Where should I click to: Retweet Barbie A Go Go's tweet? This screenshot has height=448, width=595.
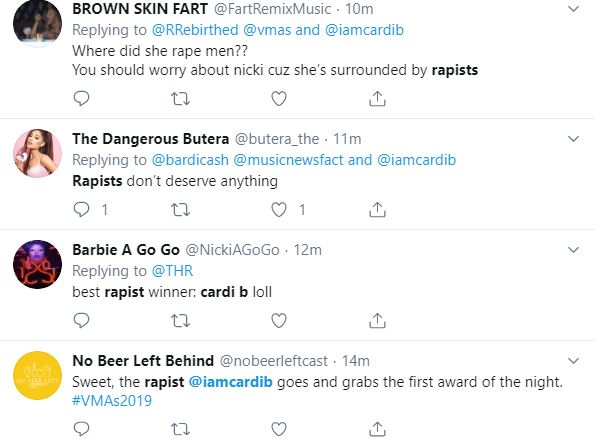coord(180,321)
